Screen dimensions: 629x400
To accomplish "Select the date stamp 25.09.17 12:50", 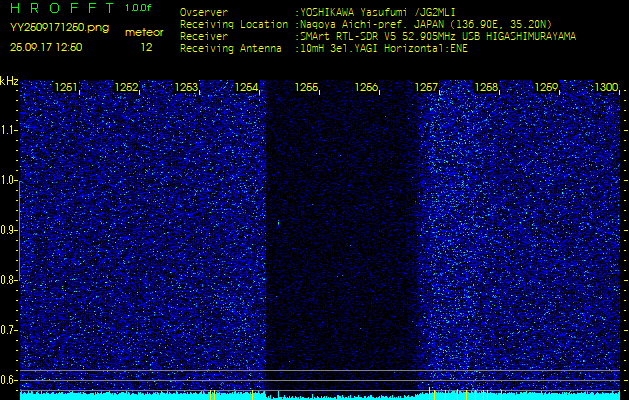I will coord(46,47).
